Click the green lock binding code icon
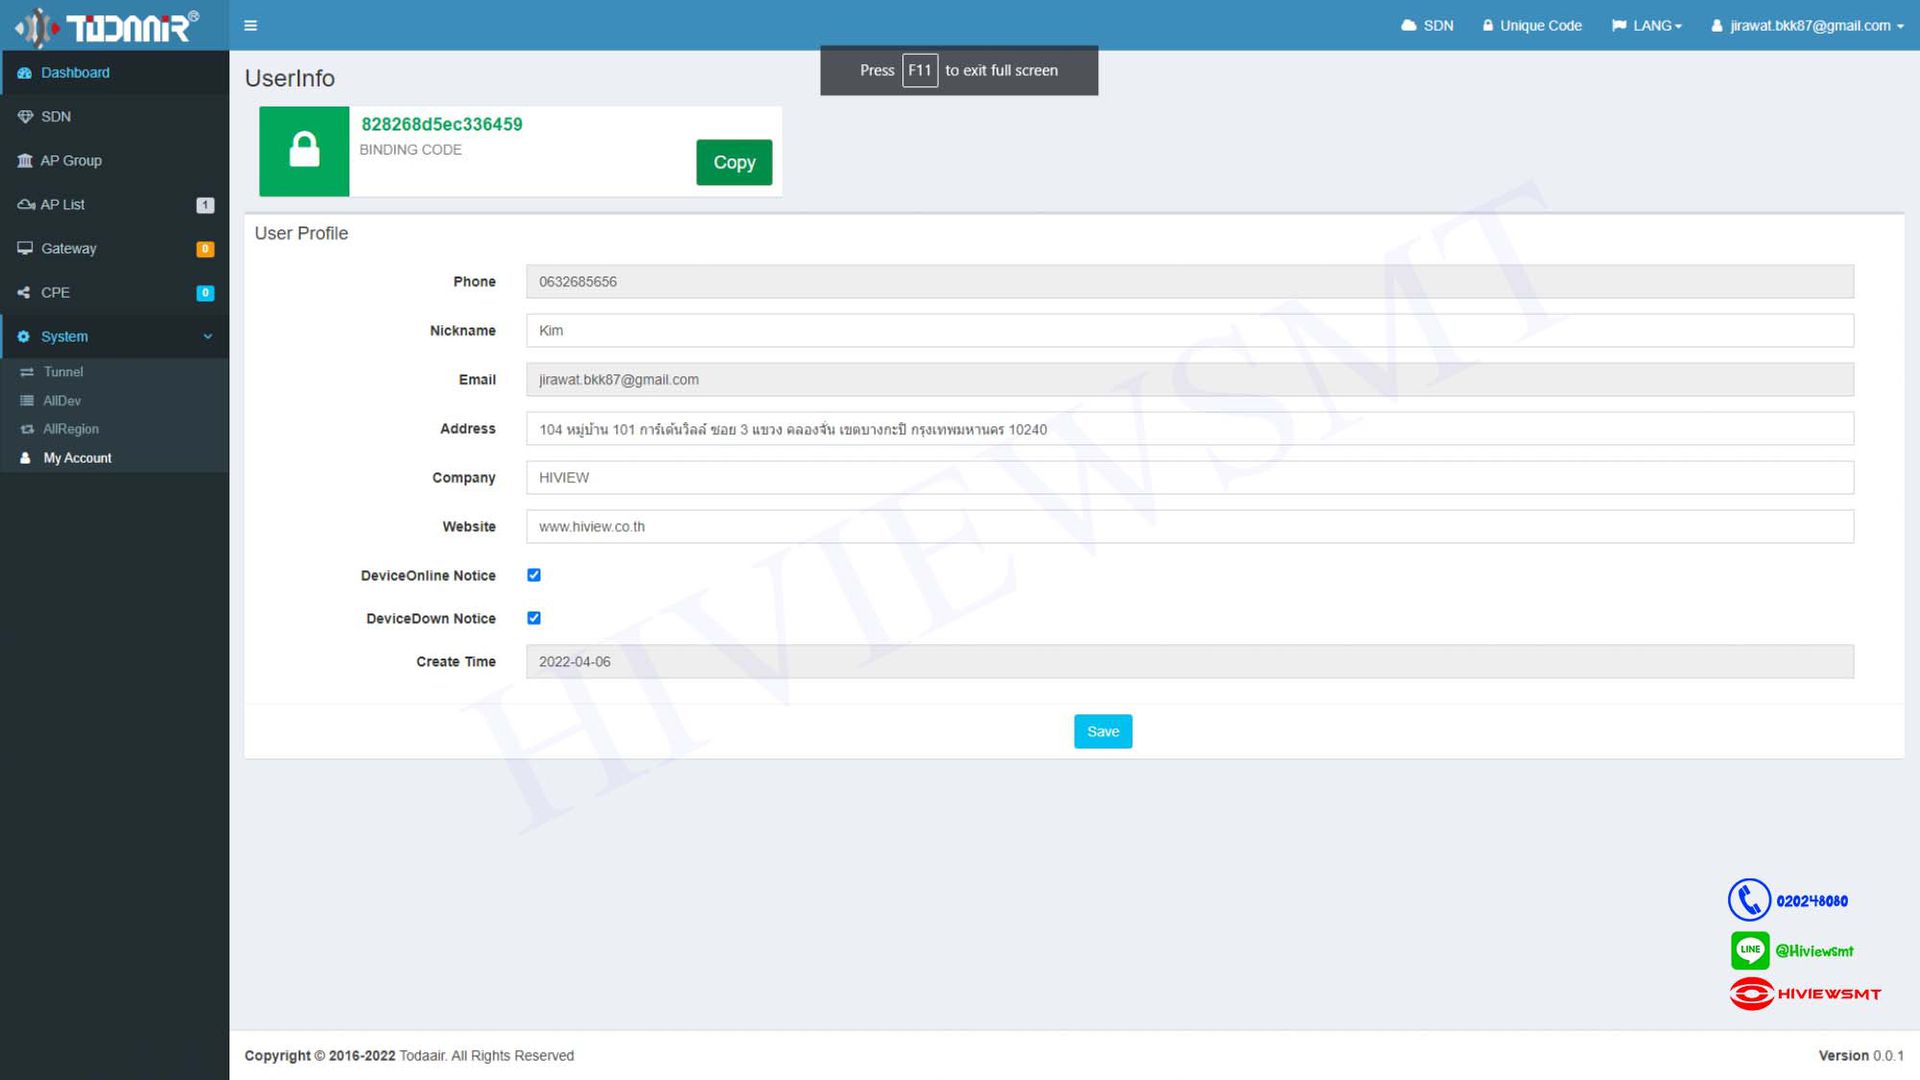Screen dimensions: 1920x1080 [x=304, y=151]
